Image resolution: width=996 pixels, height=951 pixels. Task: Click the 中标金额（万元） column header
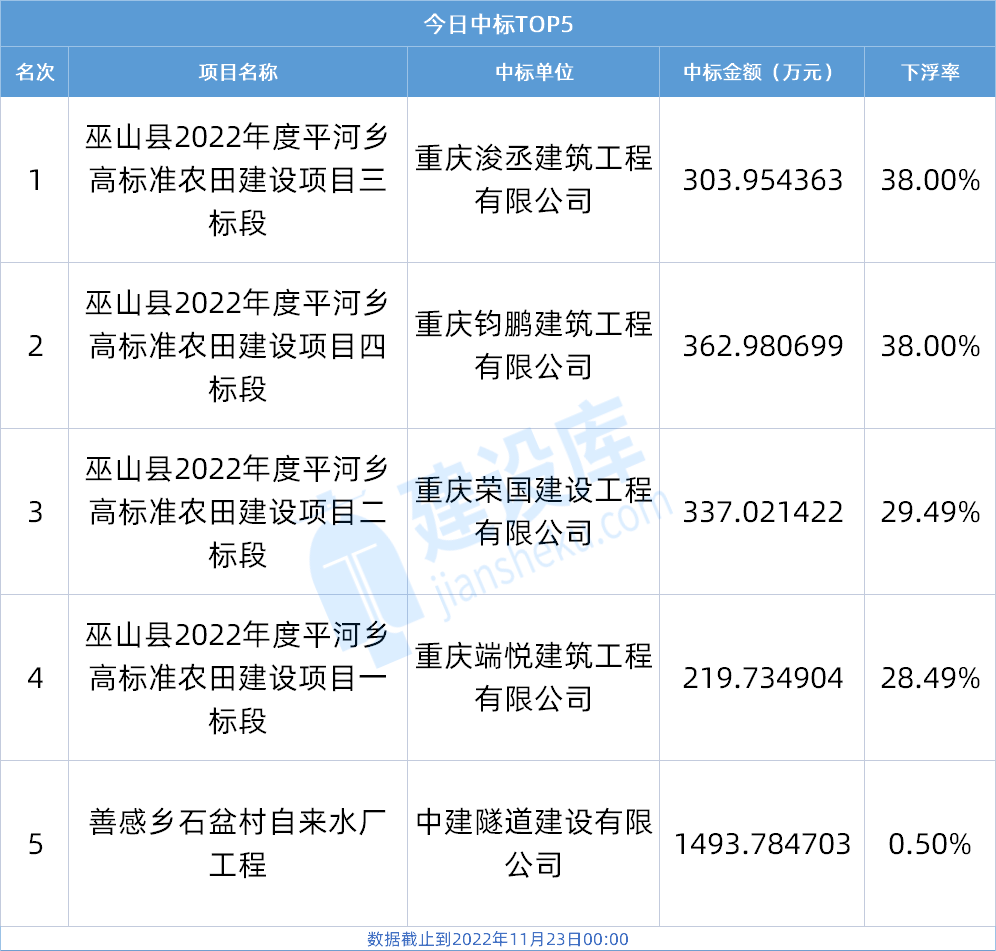tap(761, 73)
